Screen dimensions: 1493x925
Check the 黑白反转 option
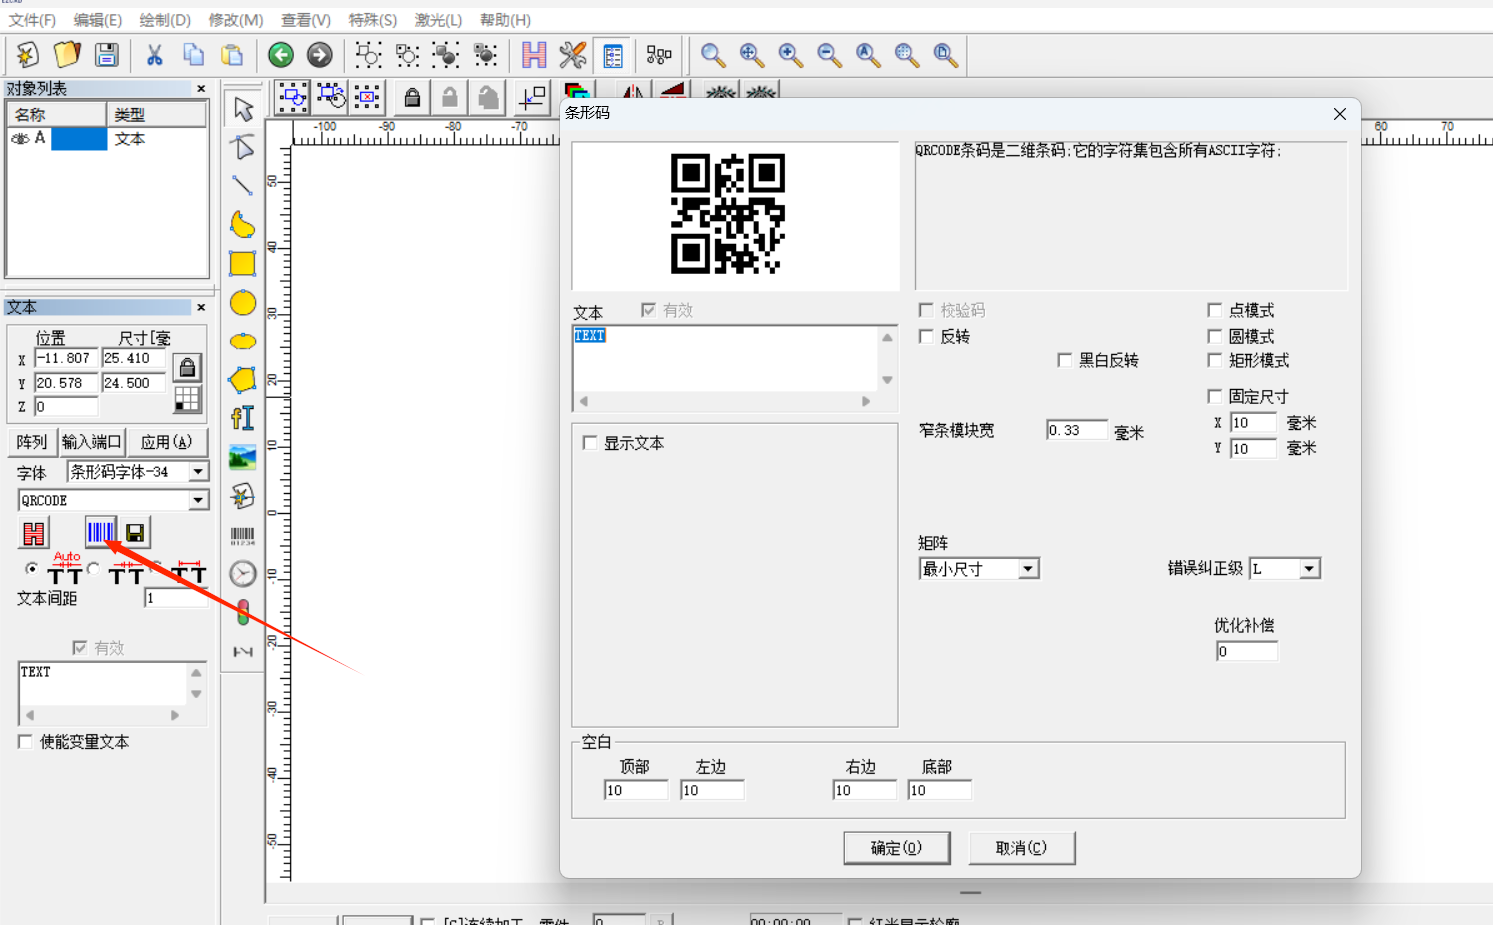(1065, 360)
